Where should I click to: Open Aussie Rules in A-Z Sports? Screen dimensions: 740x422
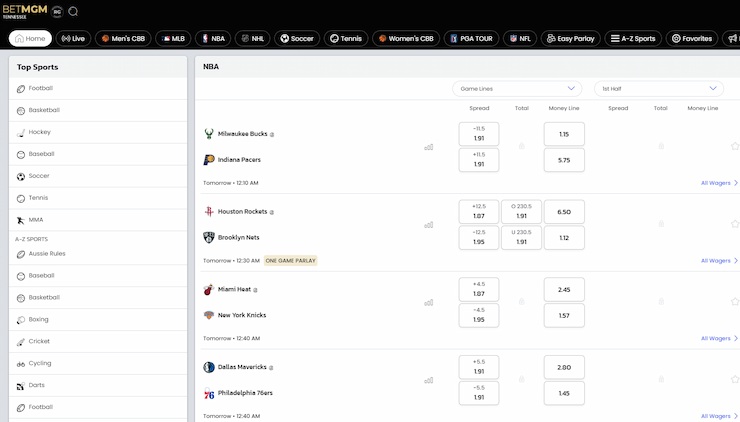pyautogui.click(x=98, y=253)
